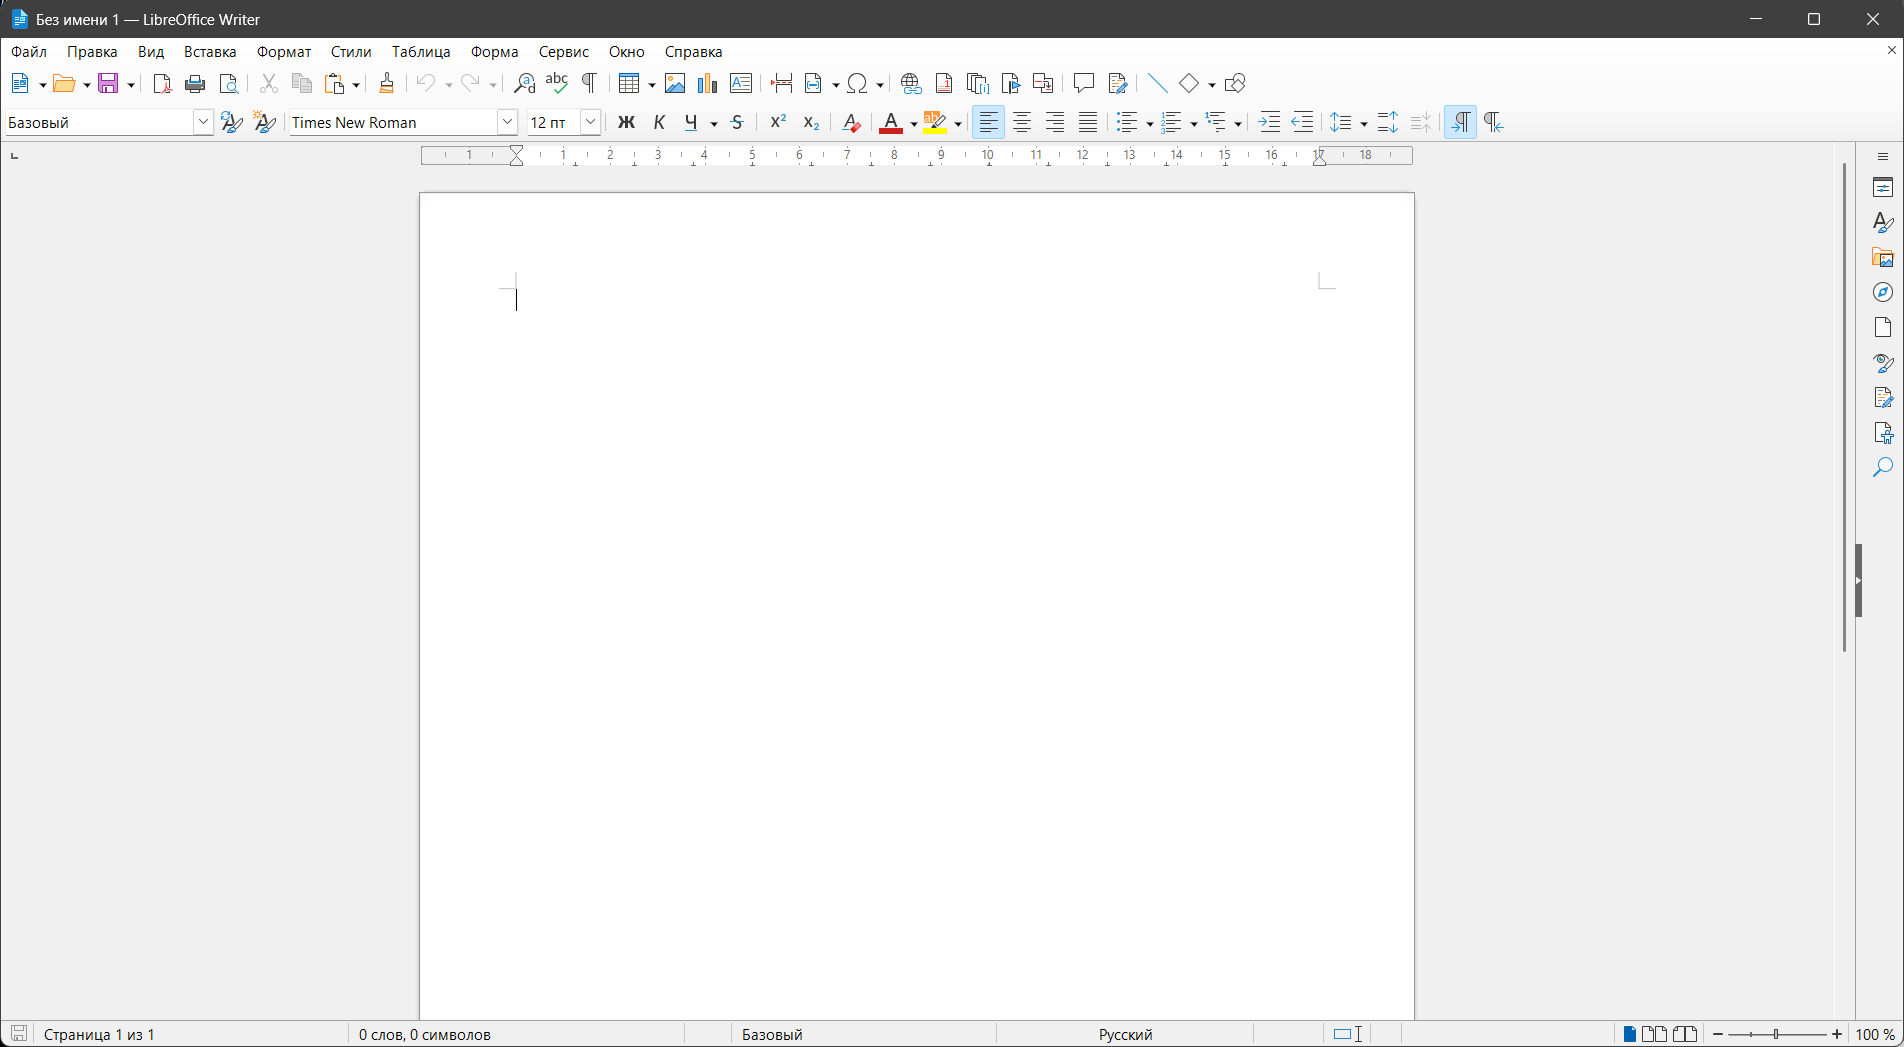The width and height of the screenshot is (1904, 1047).
Task: Click the Cut scissors icon
Action: pos(268,84)
